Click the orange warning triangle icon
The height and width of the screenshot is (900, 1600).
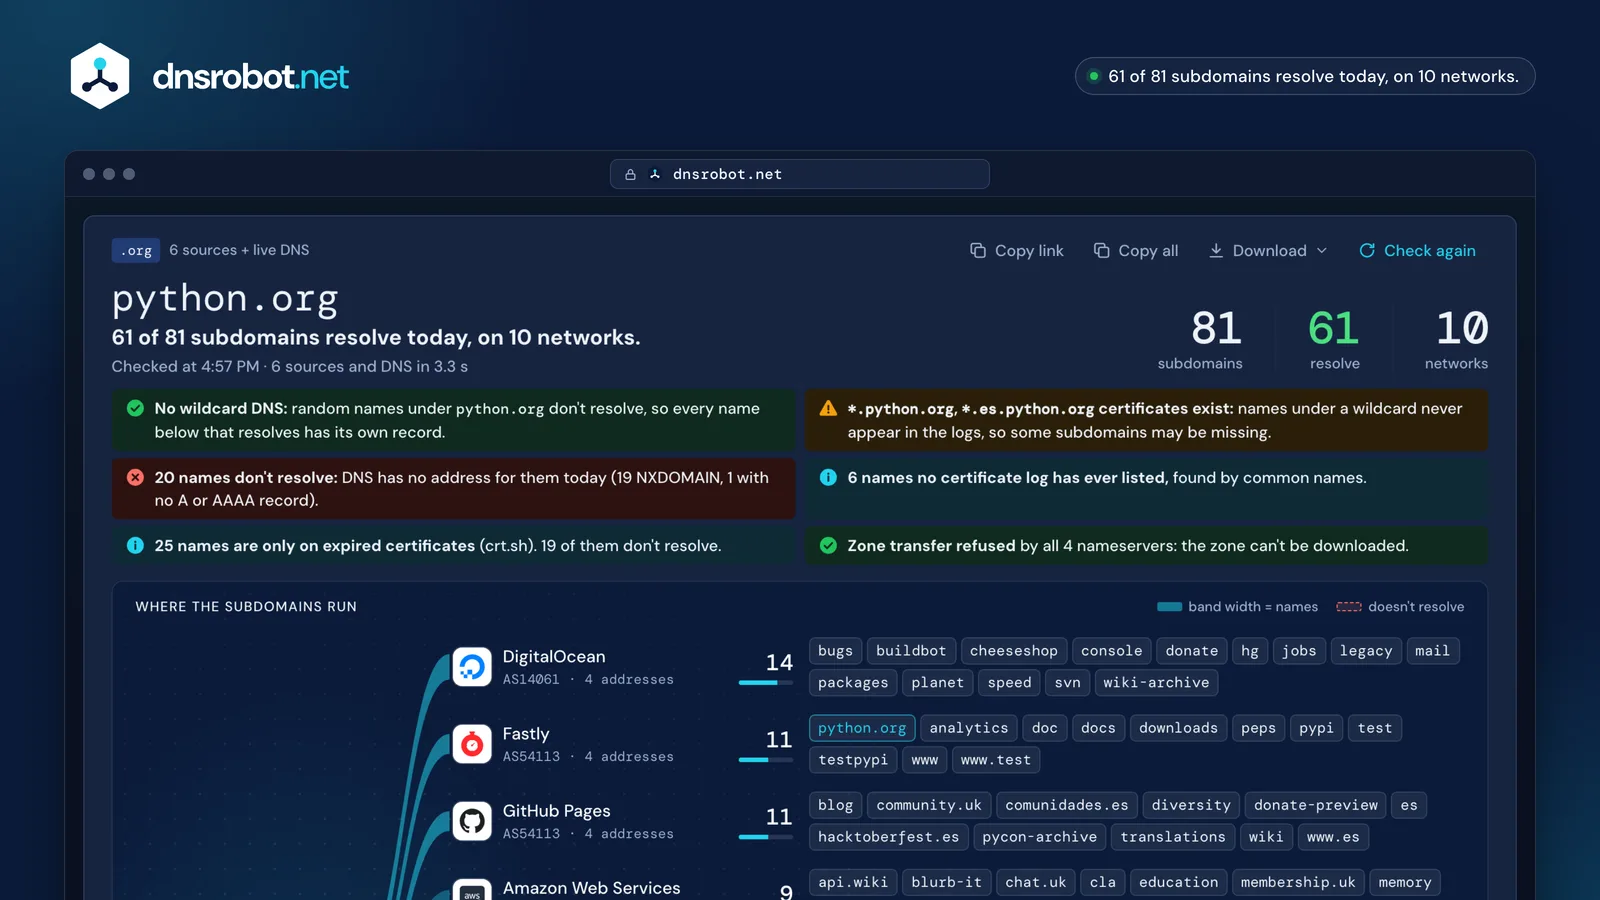pyautogui.click(x=828, y=408)
